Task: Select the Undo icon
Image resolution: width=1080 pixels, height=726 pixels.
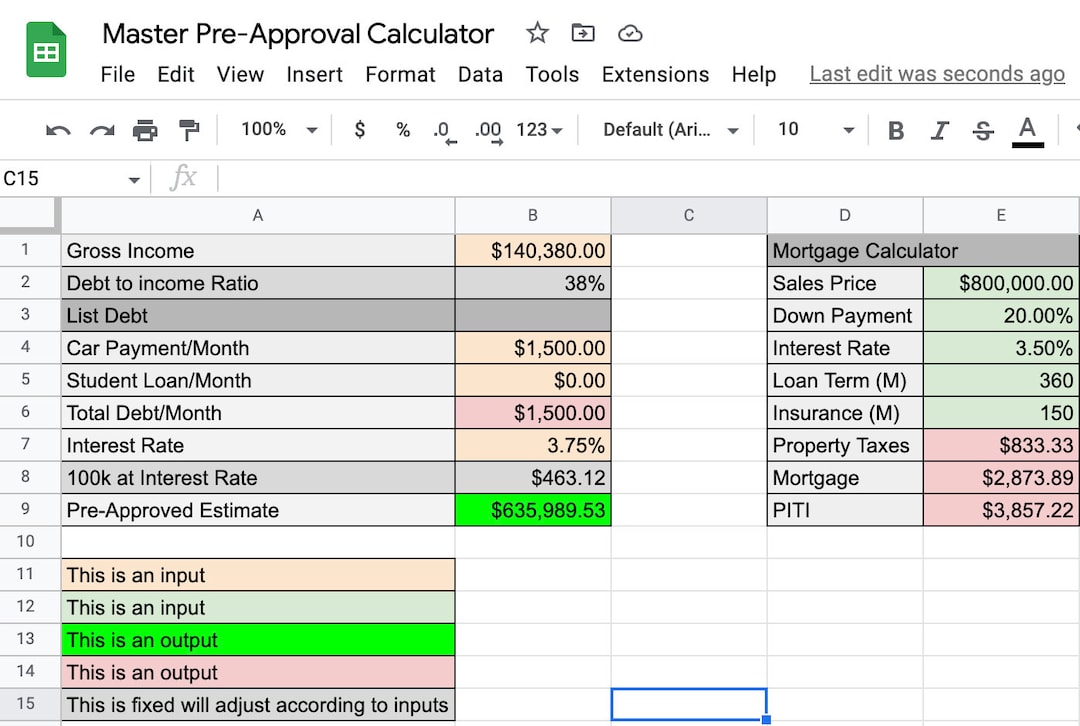Action: (x=58, y=129)
